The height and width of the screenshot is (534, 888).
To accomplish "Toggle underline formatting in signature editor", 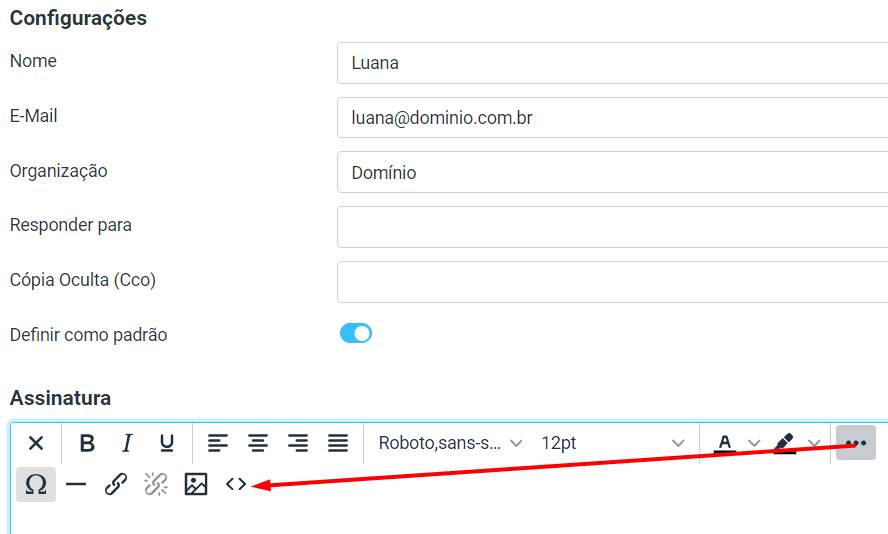I will 167,443.
